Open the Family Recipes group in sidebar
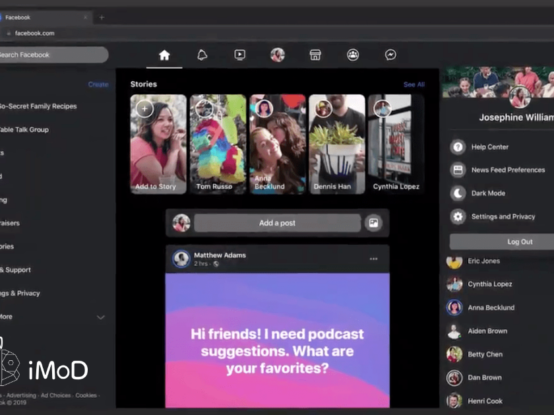The image size is (554, 415). click(38, 106)
